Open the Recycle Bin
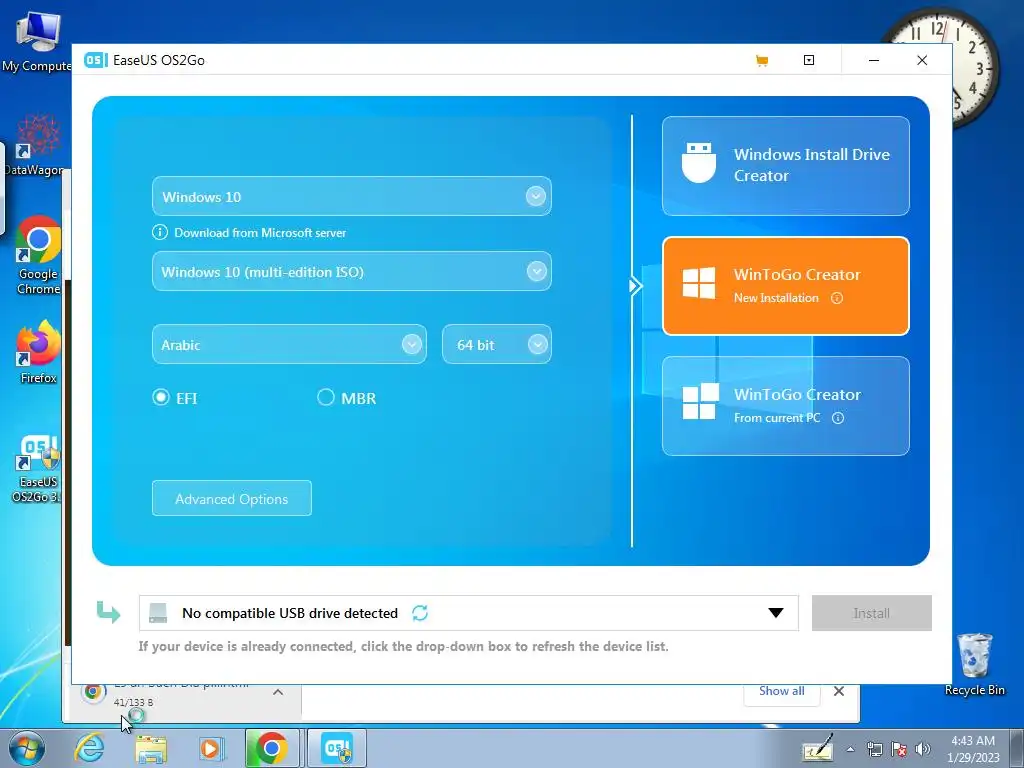The image size is (1024, 768). pyautogui.click(x=974, y=664)
